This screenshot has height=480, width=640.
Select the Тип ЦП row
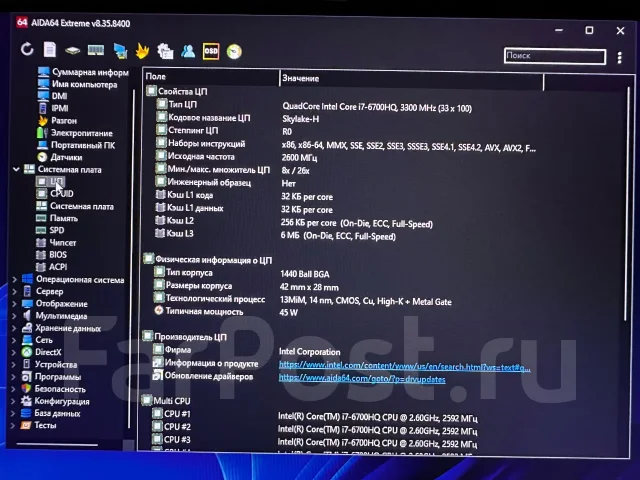point(314,106)
